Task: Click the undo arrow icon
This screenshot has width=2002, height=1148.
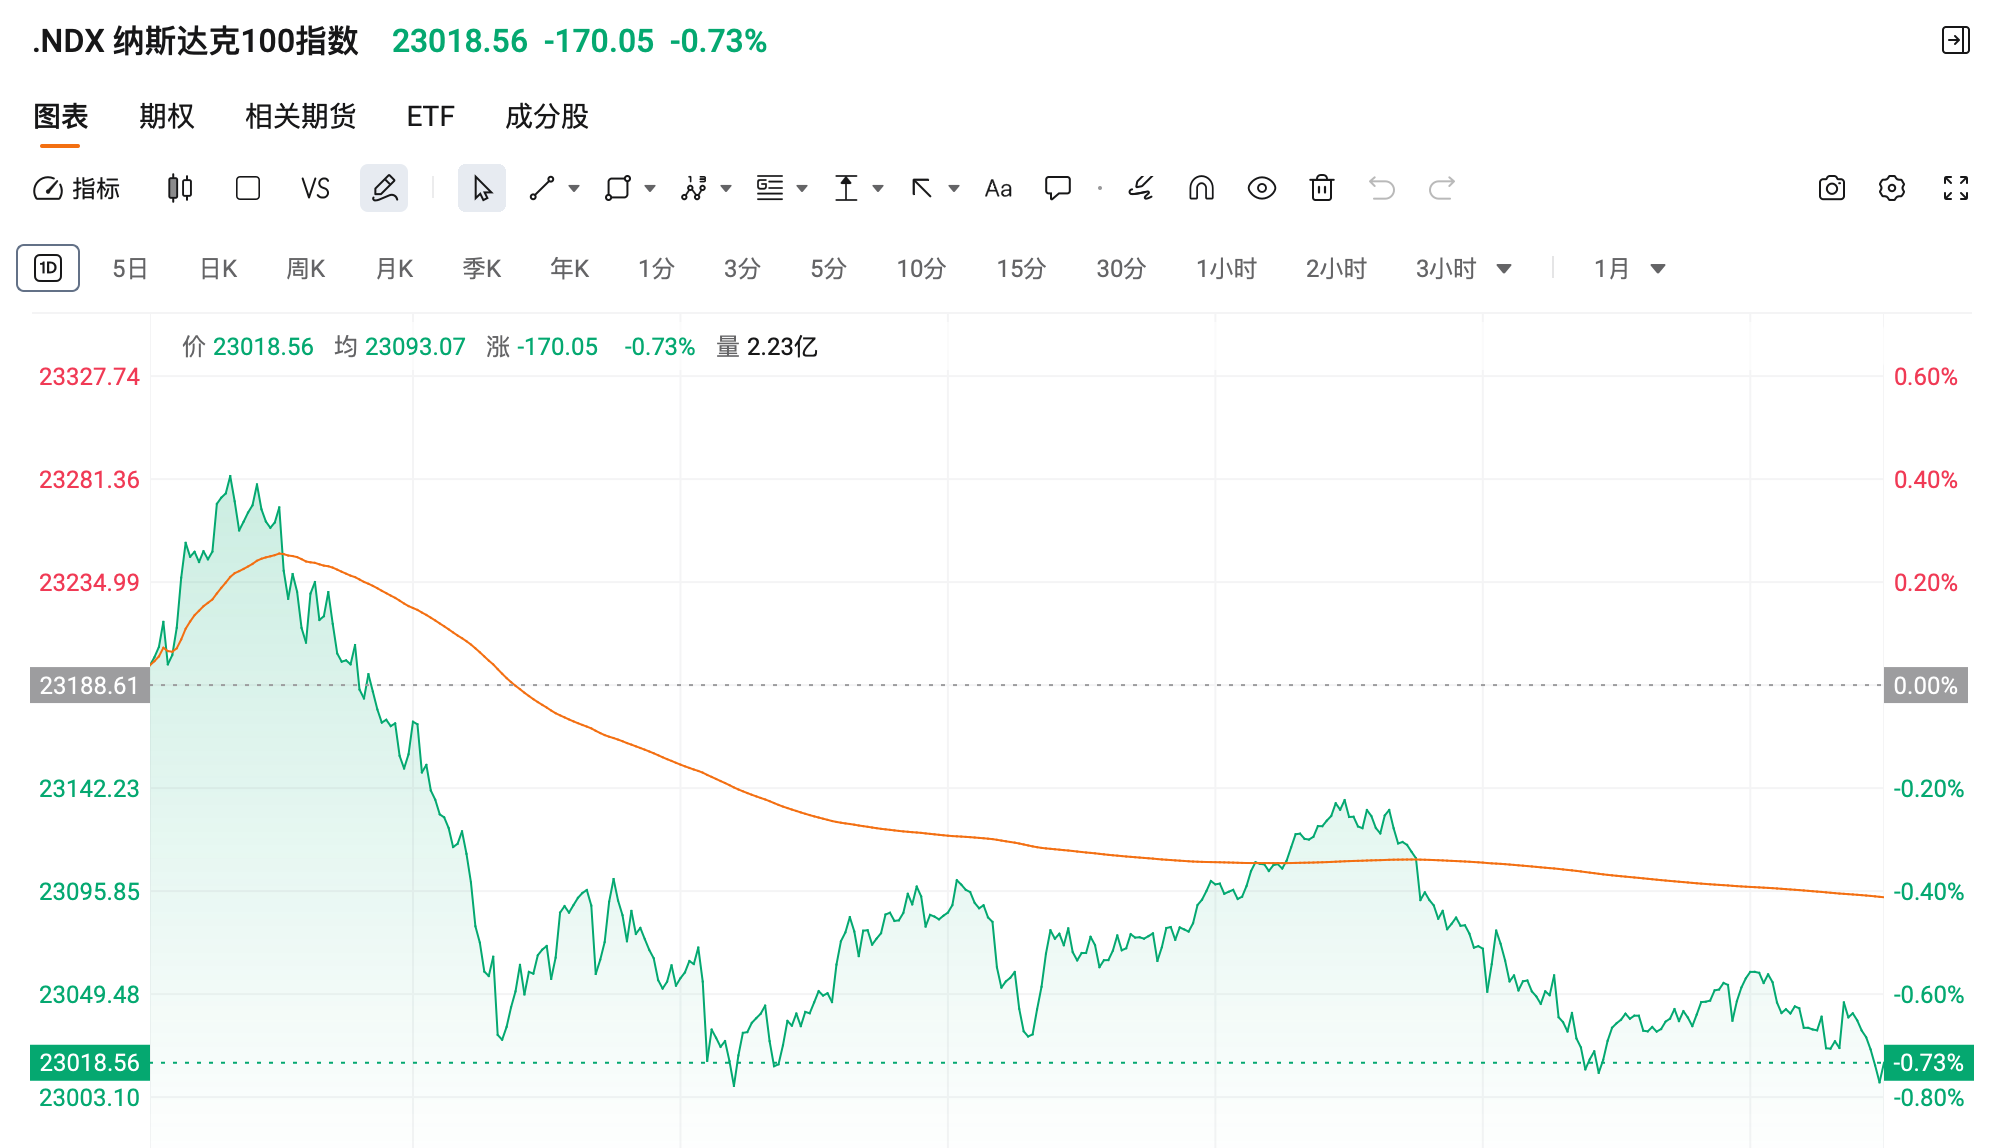Action: click(1382, 188)
